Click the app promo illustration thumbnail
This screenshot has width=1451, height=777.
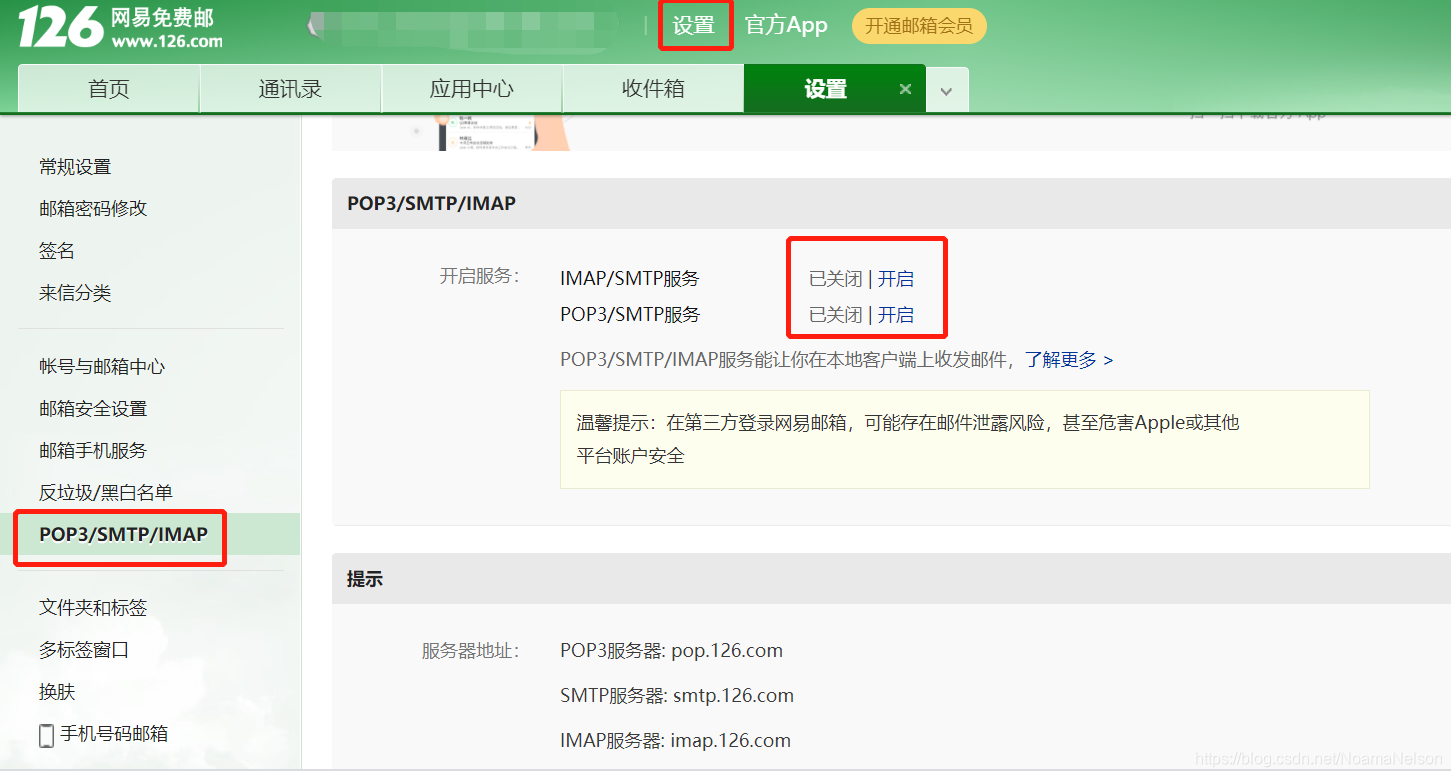pyautogui.click(x=490, y=132)
